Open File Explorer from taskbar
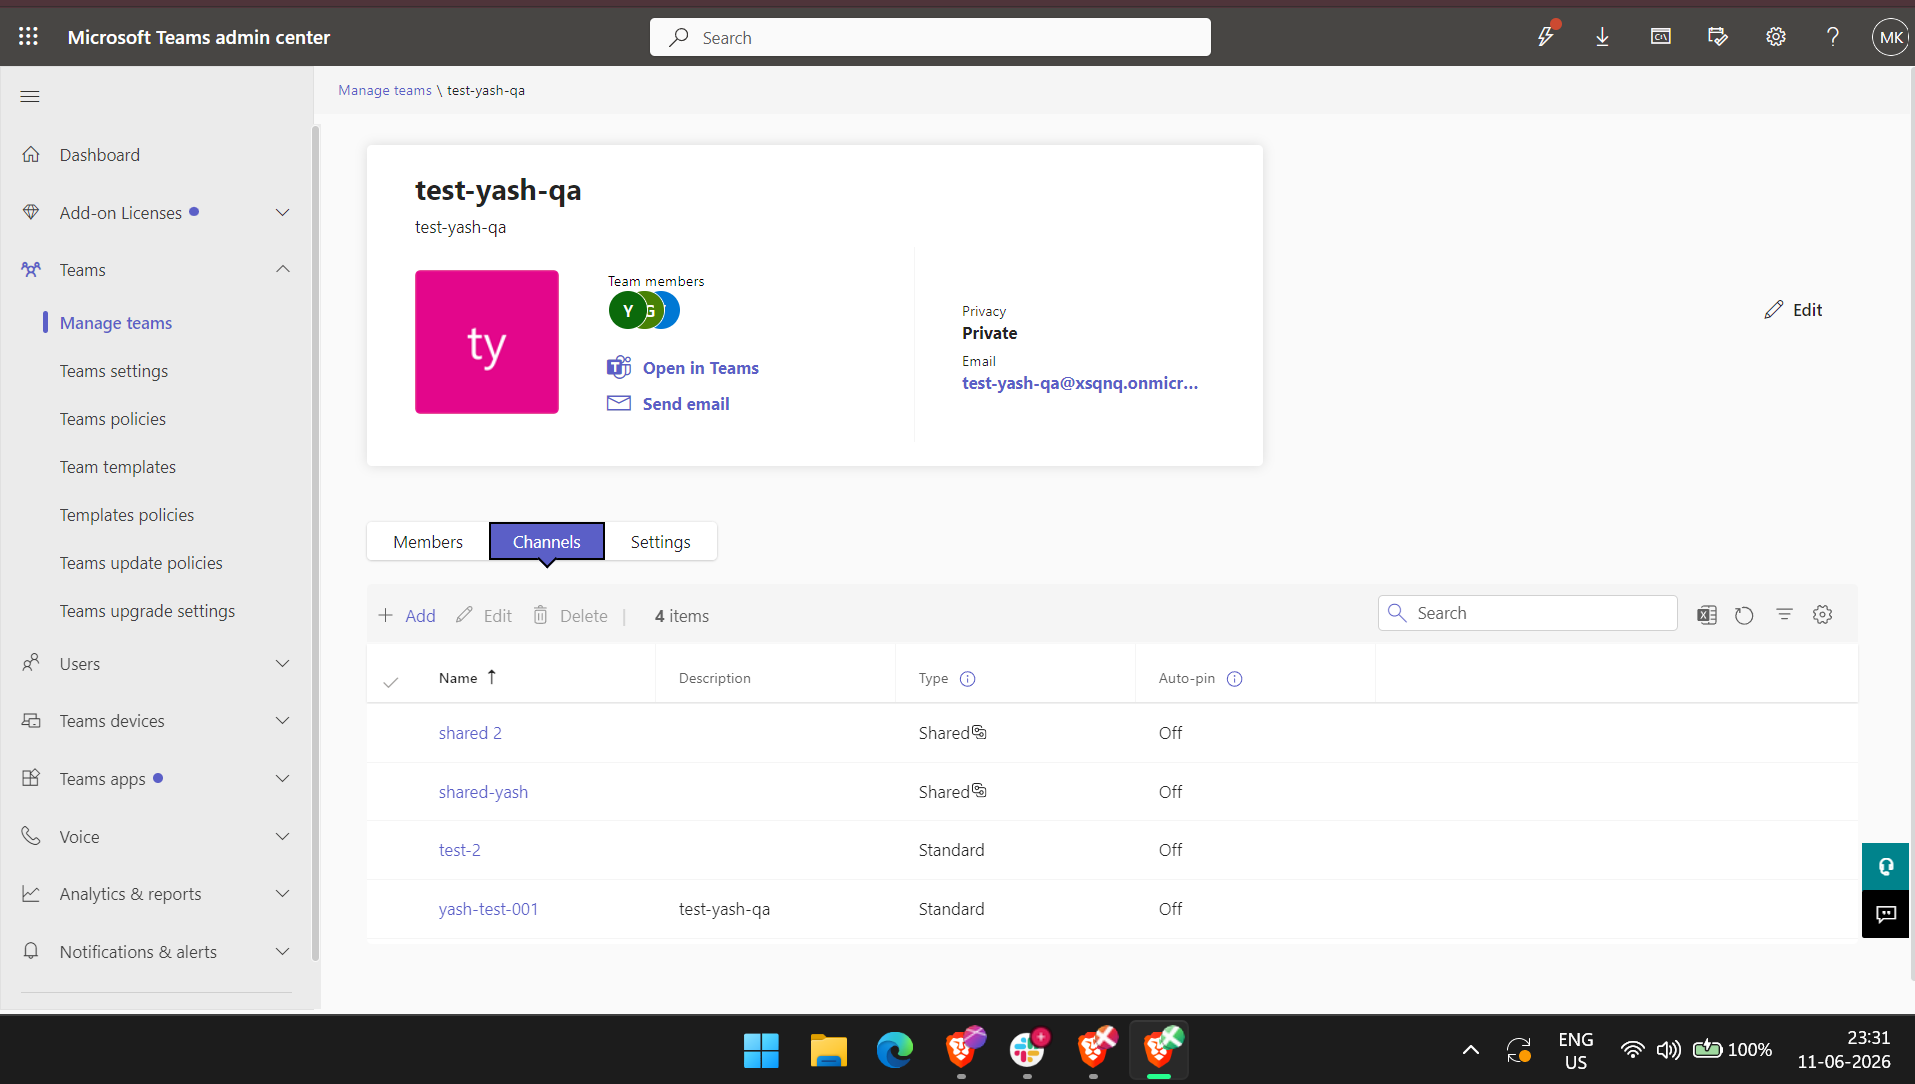The image size is (1915, 1084). (x=828, y=1050)
